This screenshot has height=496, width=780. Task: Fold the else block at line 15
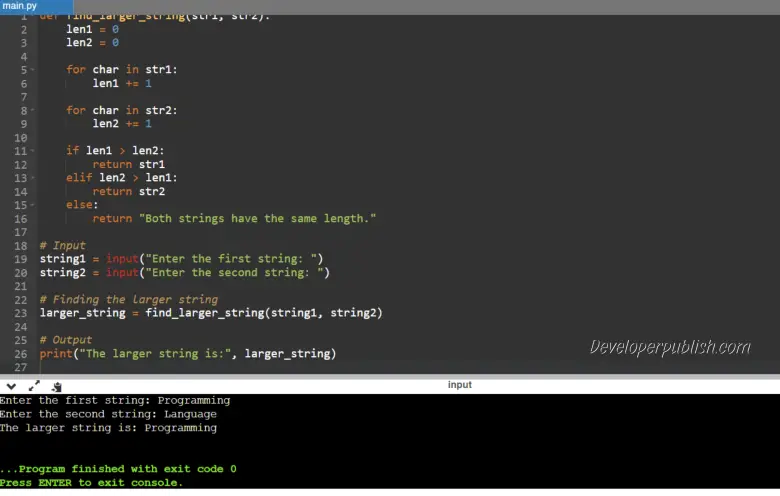[33, 205]
